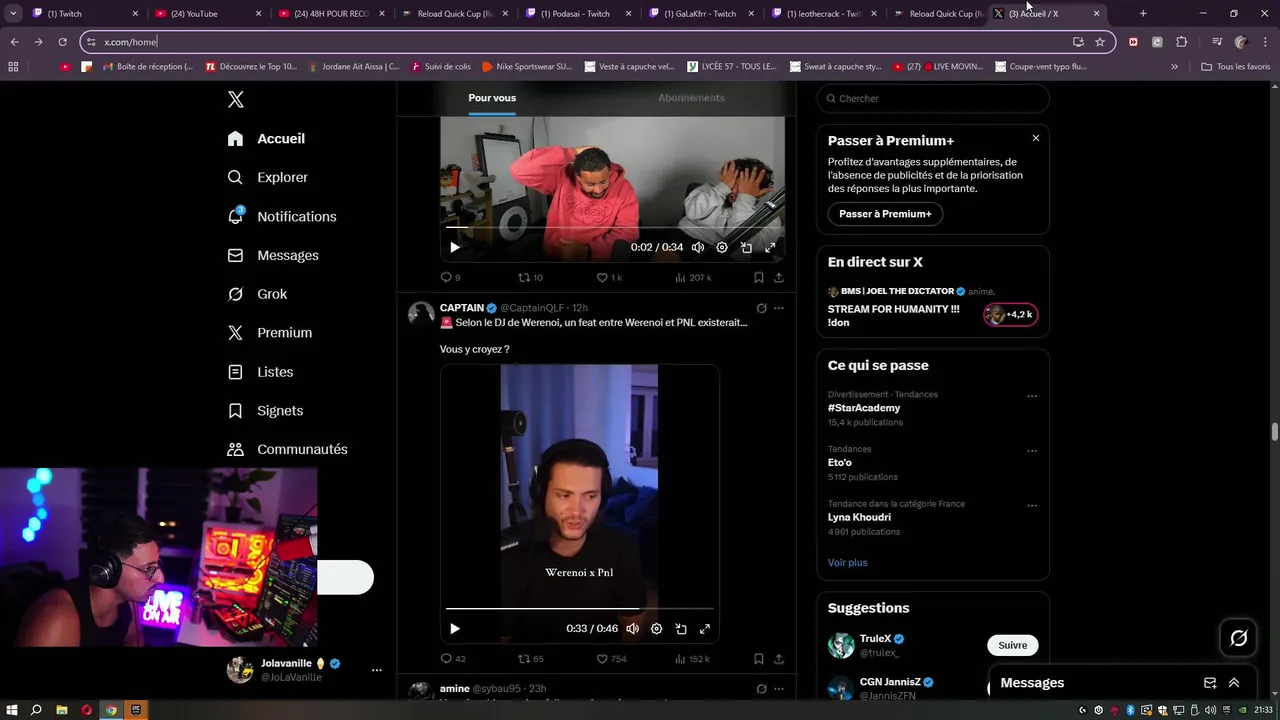Click the Passer à Premium+ button
The width and height of the screenshot is (1280, 720).
[885, 214]
